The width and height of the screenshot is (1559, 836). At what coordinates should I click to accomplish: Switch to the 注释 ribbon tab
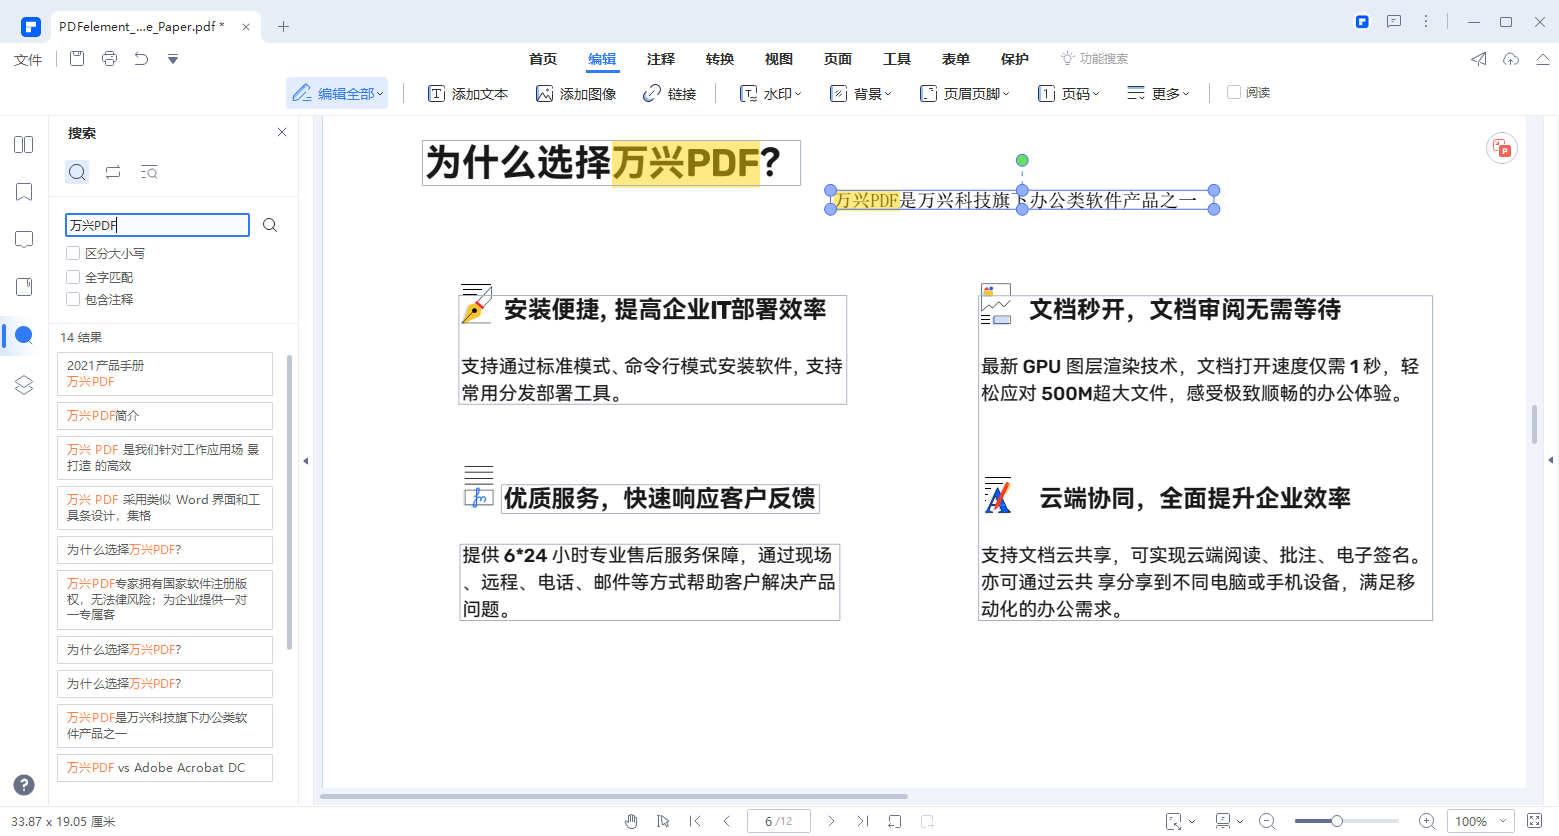tap(660, 59)
